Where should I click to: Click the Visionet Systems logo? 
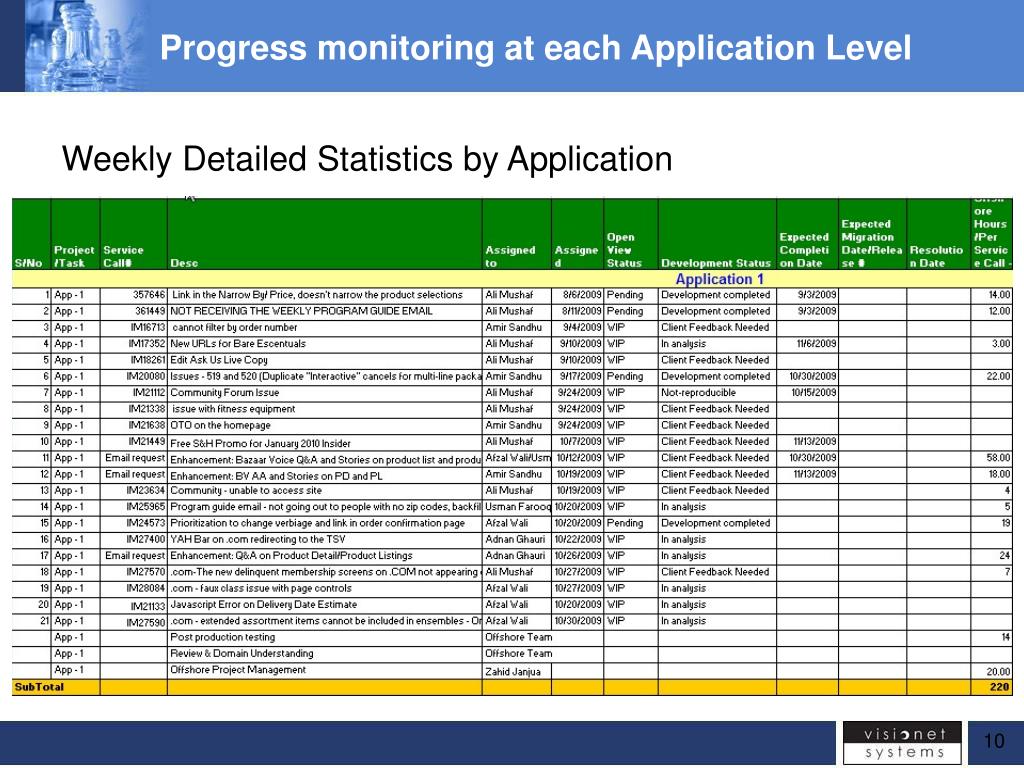902,743
